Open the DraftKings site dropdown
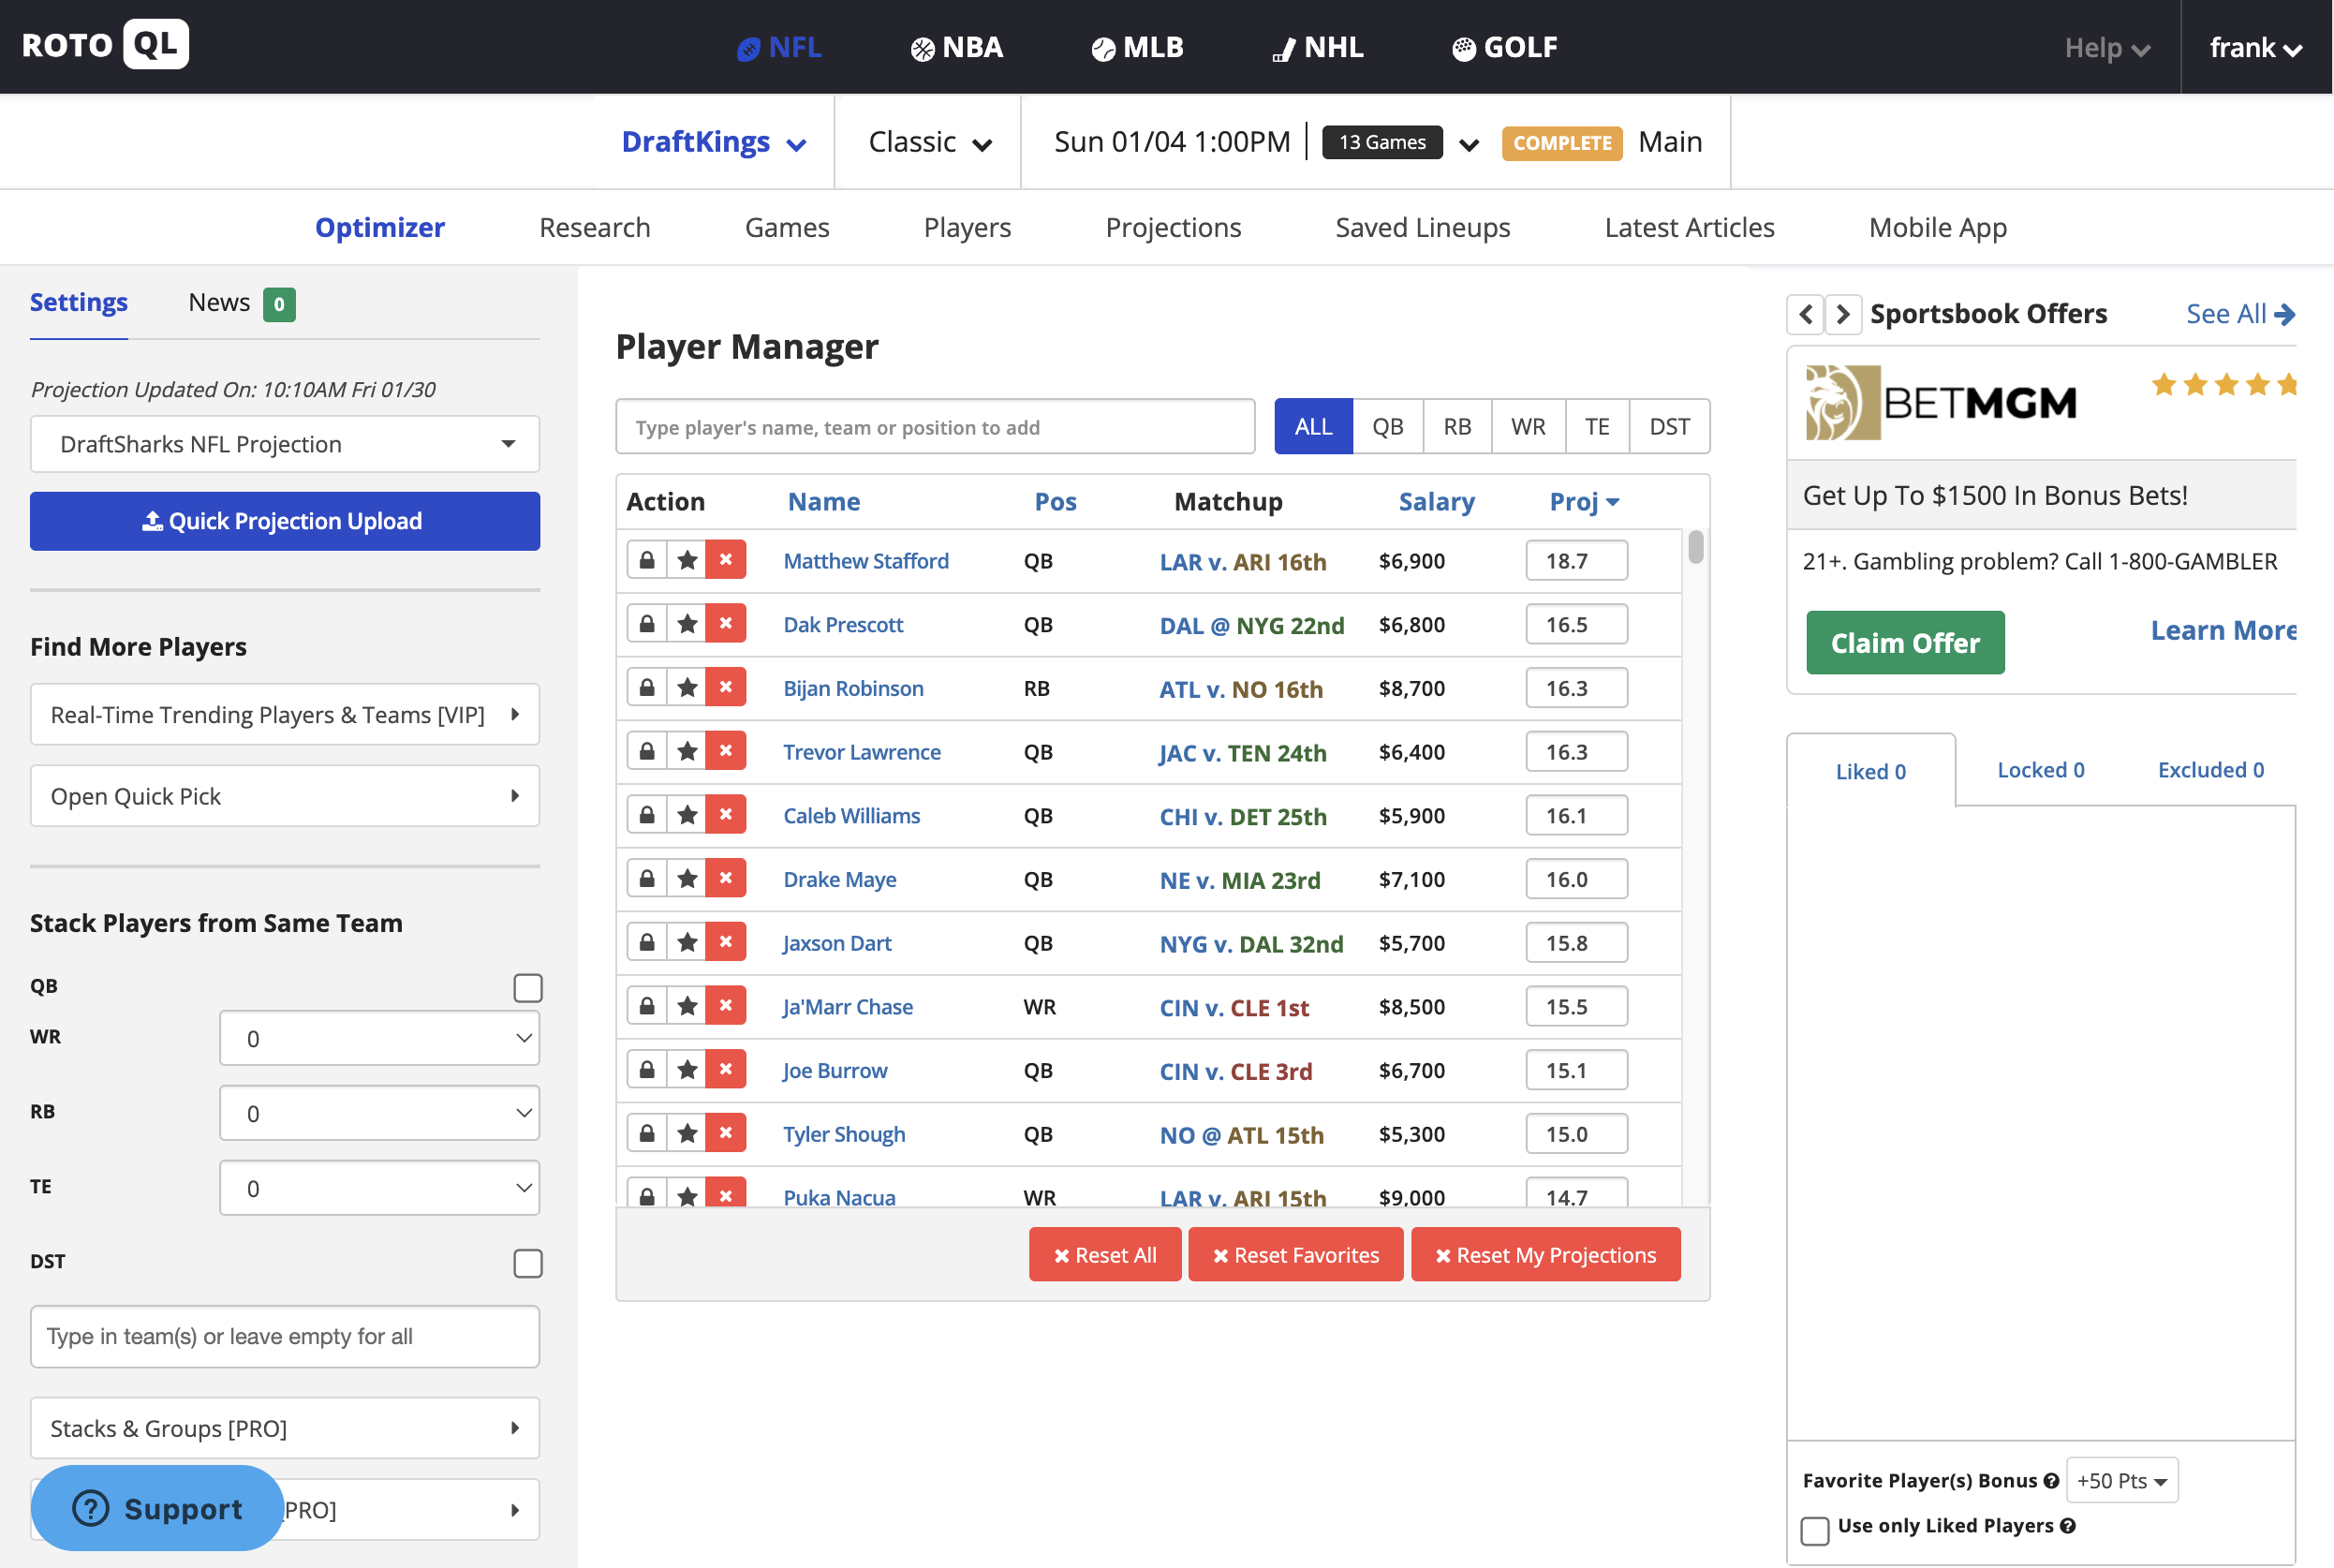This screenshot has height=1568, width=2334. [x=713, y=142]
